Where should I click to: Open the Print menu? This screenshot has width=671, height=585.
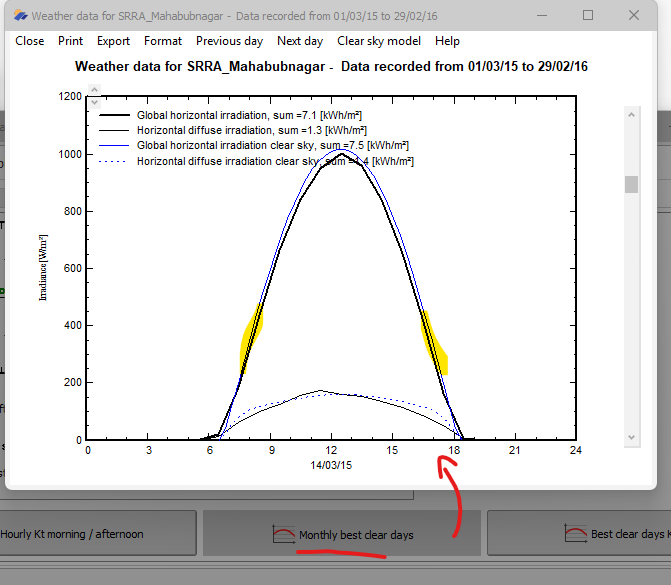pos(70,41)
